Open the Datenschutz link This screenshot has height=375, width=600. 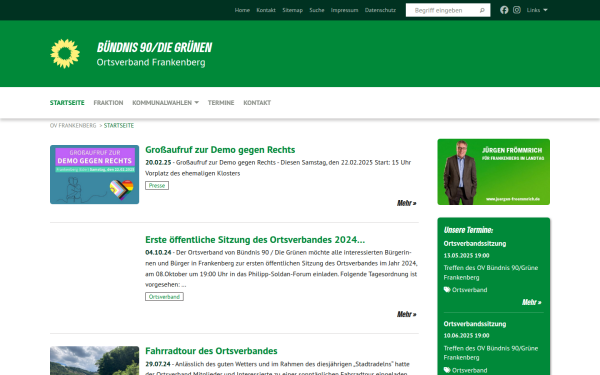click(380, 10)
